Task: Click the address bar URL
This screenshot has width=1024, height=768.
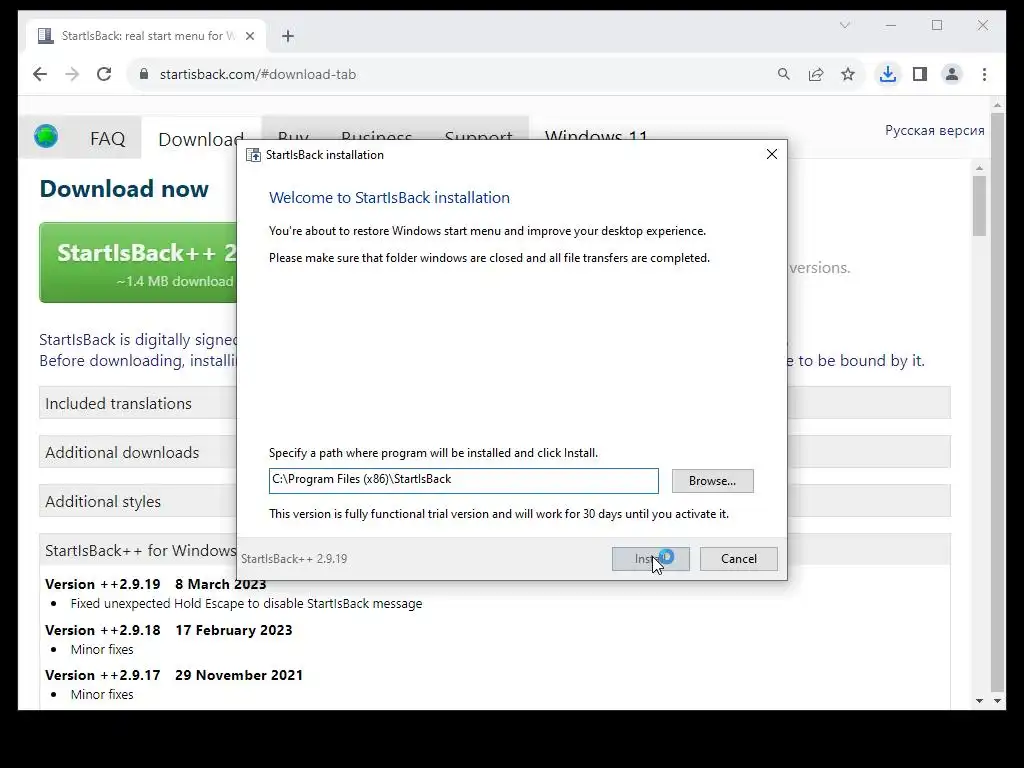Action: [x=258, y=74]
